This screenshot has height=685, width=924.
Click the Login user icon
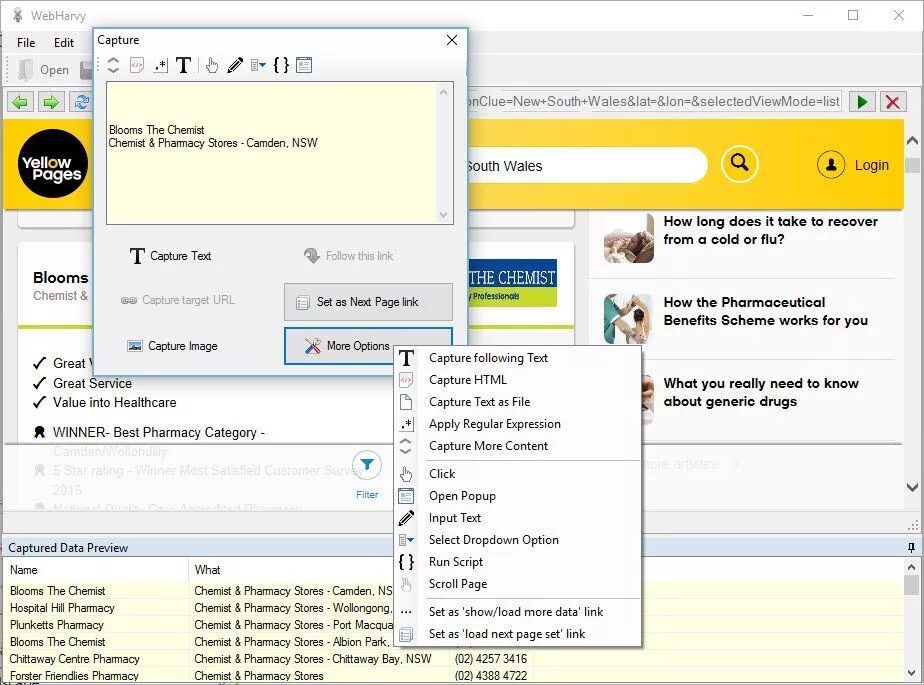click(831, 165)
